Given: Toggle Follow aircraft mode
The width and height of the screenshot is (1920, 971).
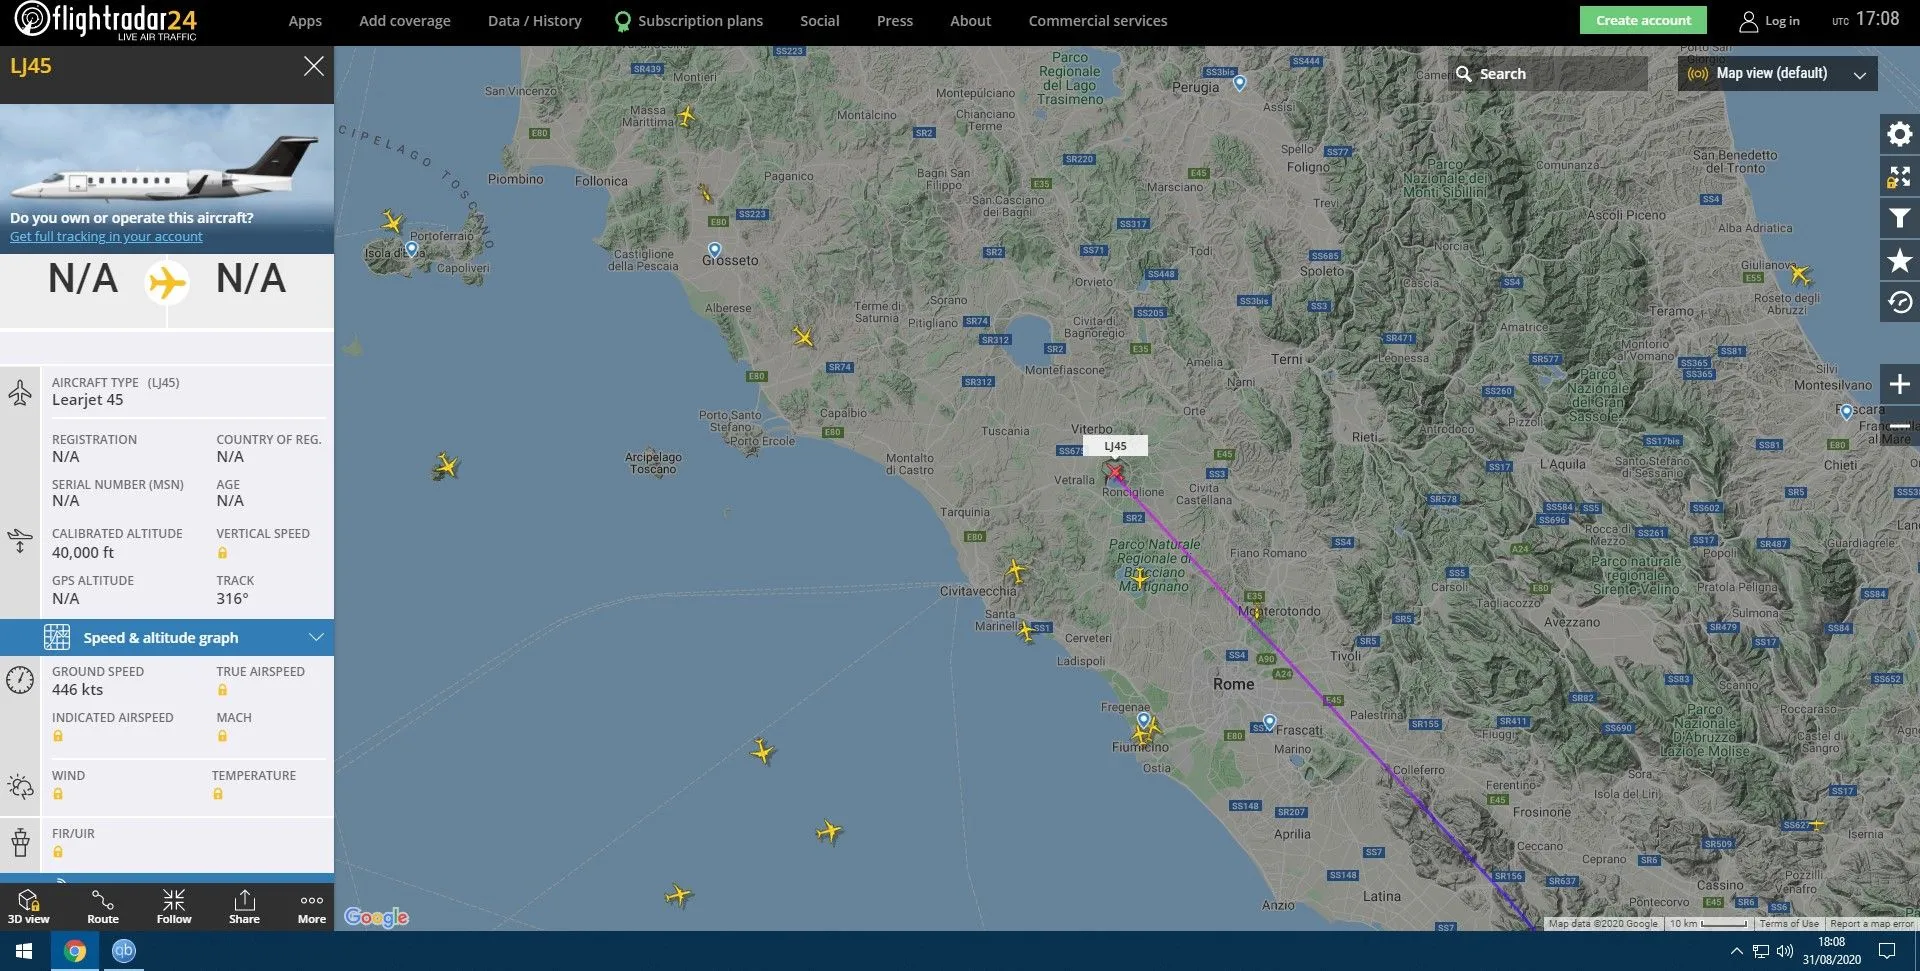Looking at the screenshot, I should coord(174,907).
